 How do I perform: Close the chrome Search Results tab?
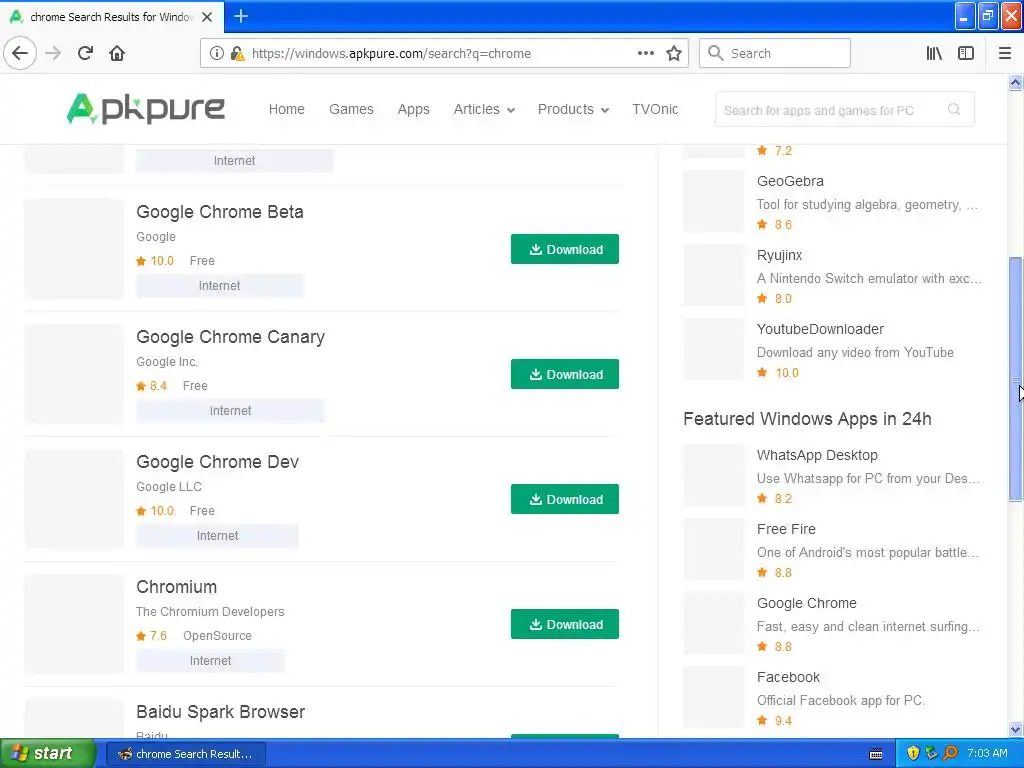click(x=207, y=17)
